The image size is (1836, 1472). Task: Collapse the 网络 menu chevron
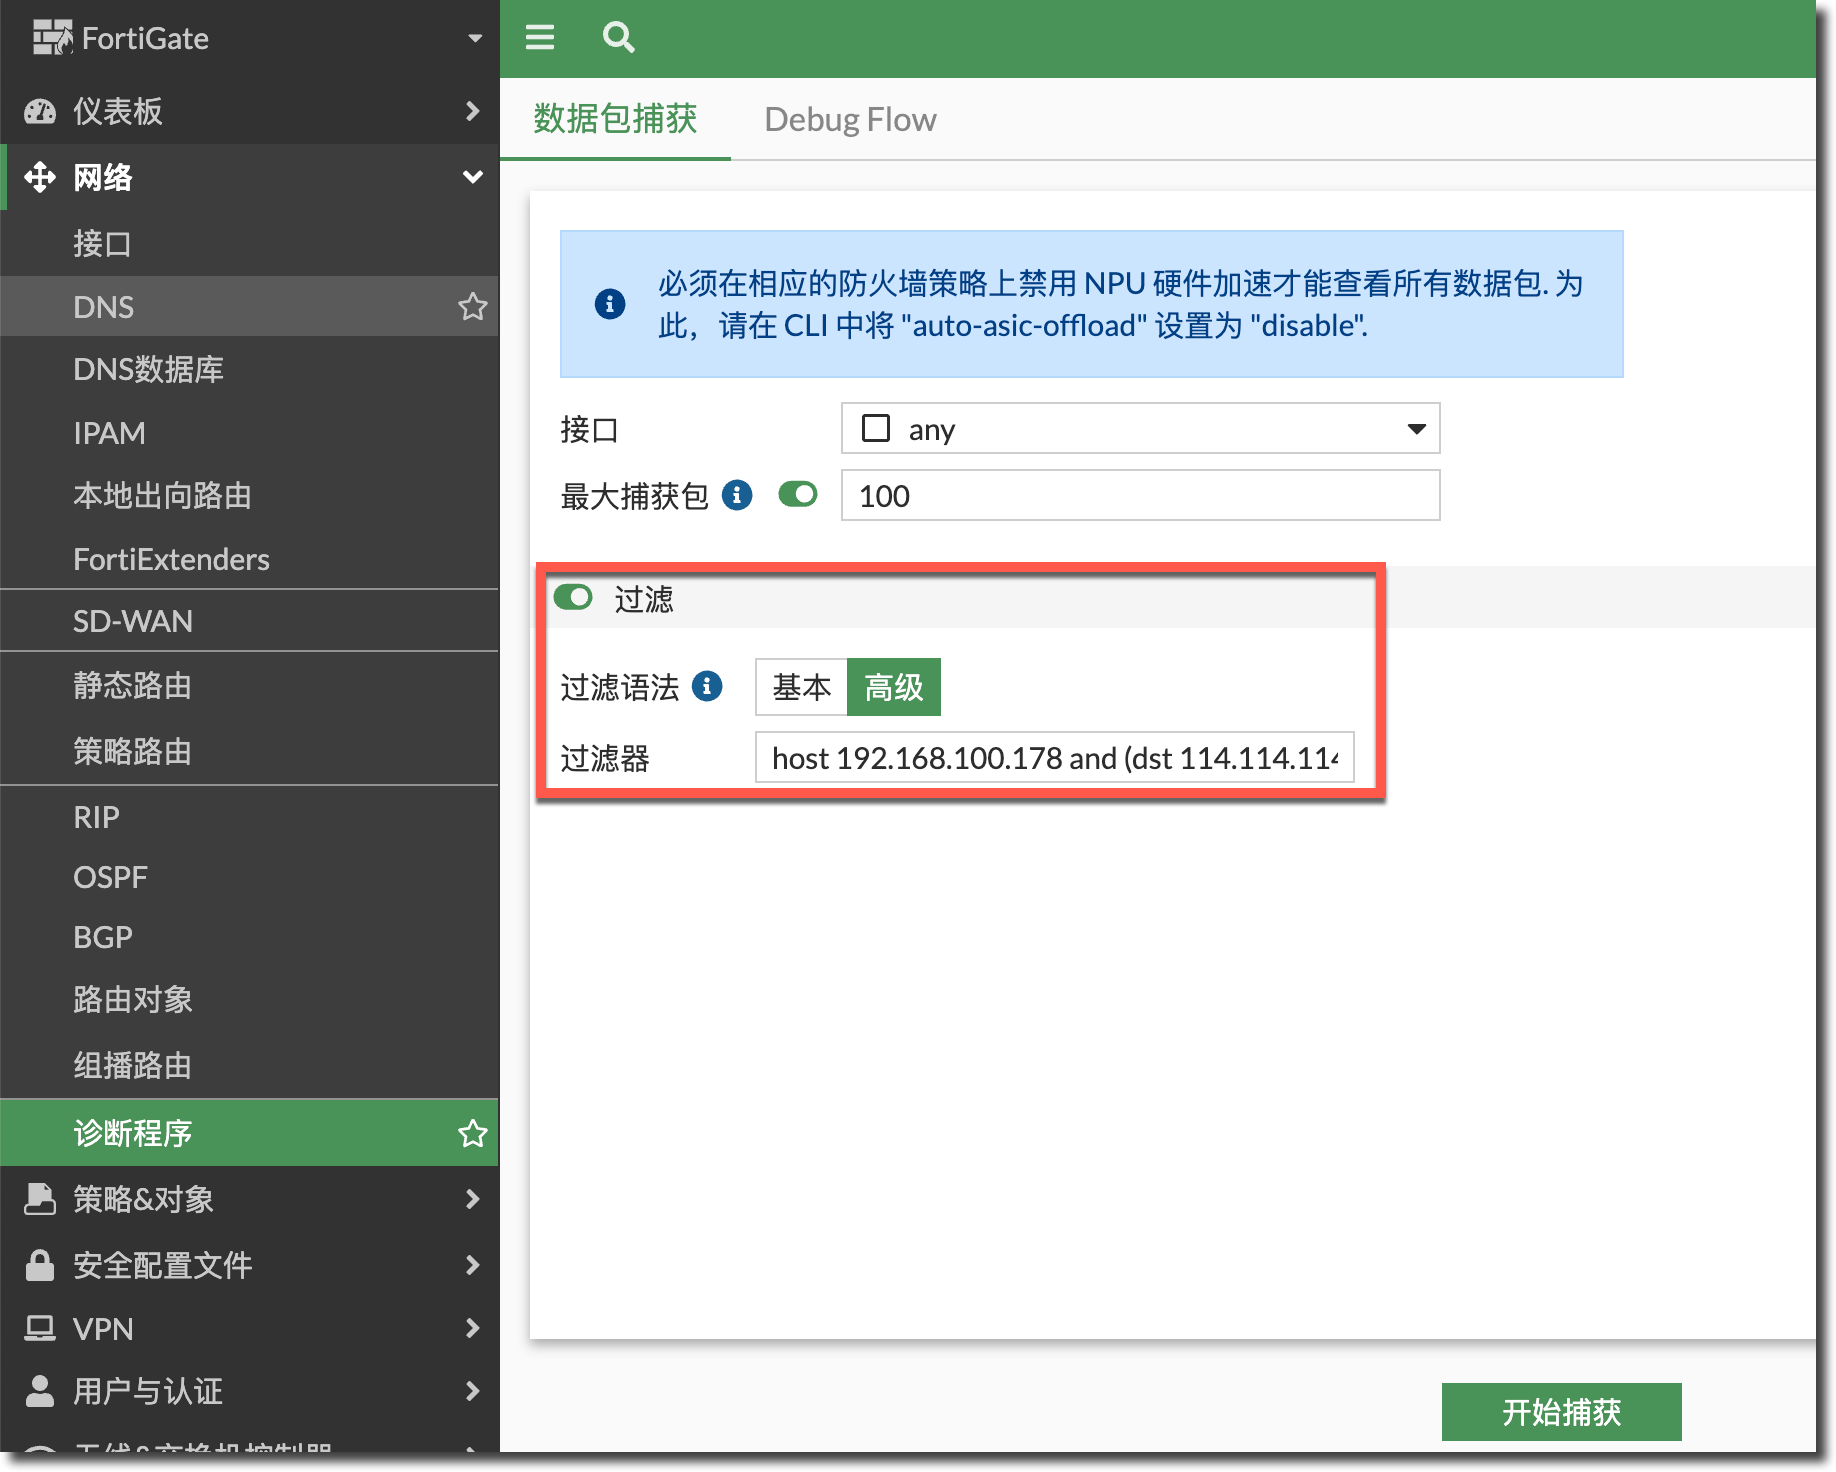click(473, 177)
